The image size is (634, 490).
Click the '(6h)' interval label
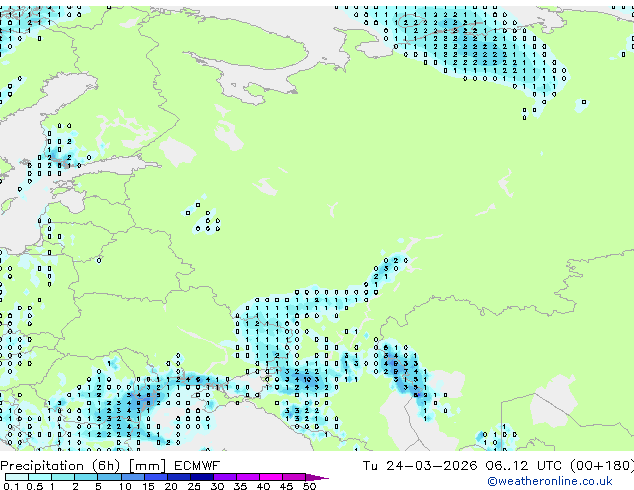(106, 466)
